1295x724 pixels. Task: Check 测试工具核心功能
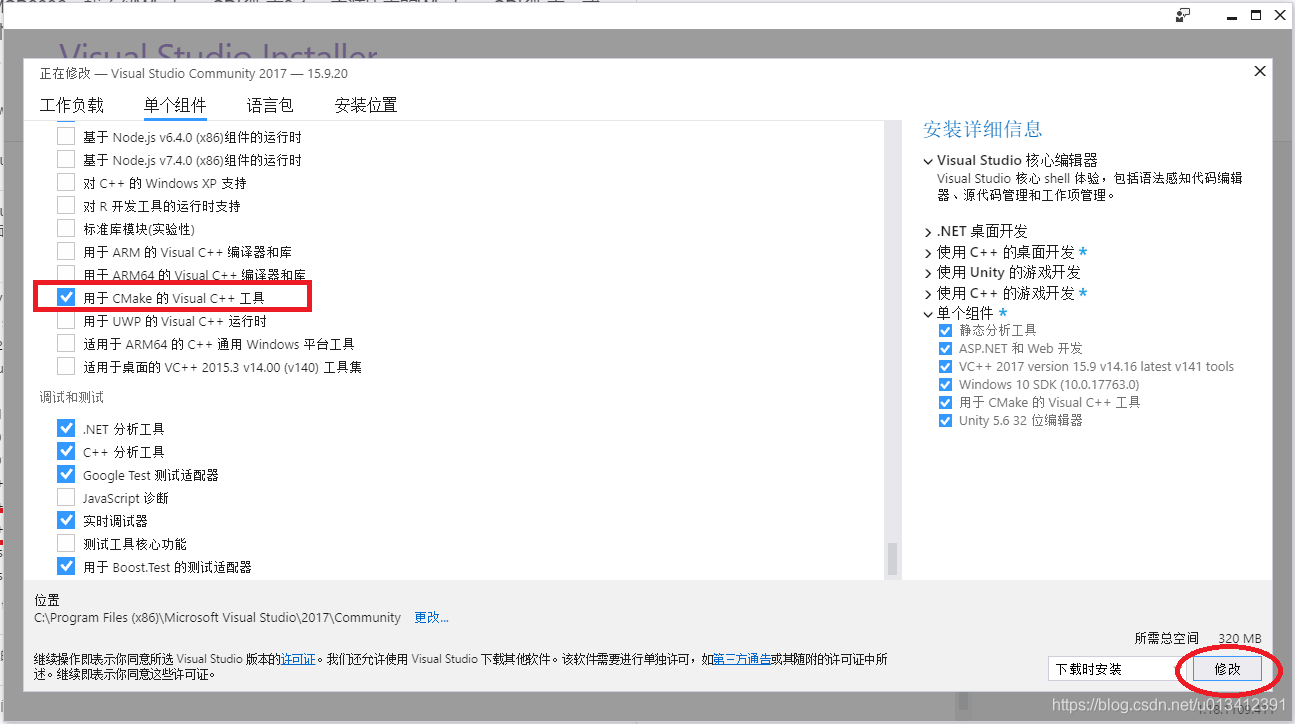[66, 544]
